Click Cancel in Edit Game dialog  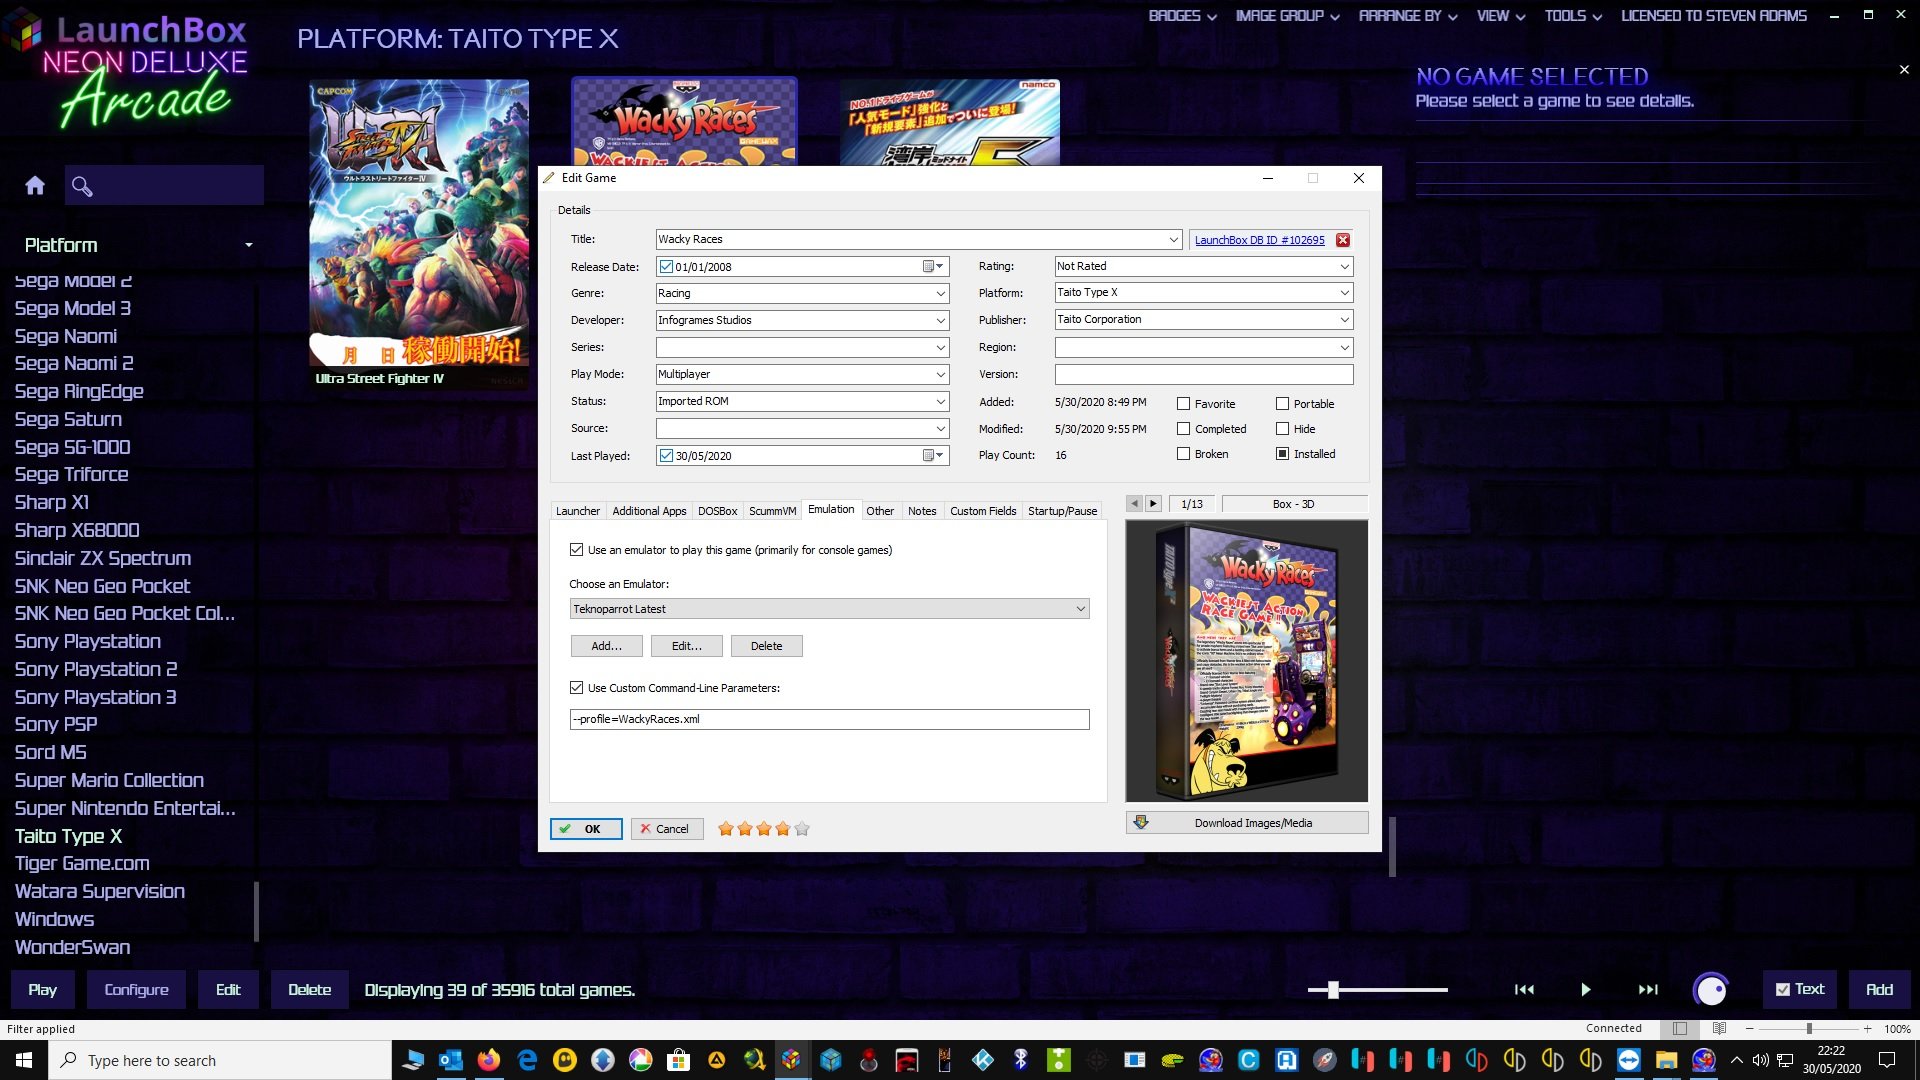pyautogui.click(x=667, y=829)
